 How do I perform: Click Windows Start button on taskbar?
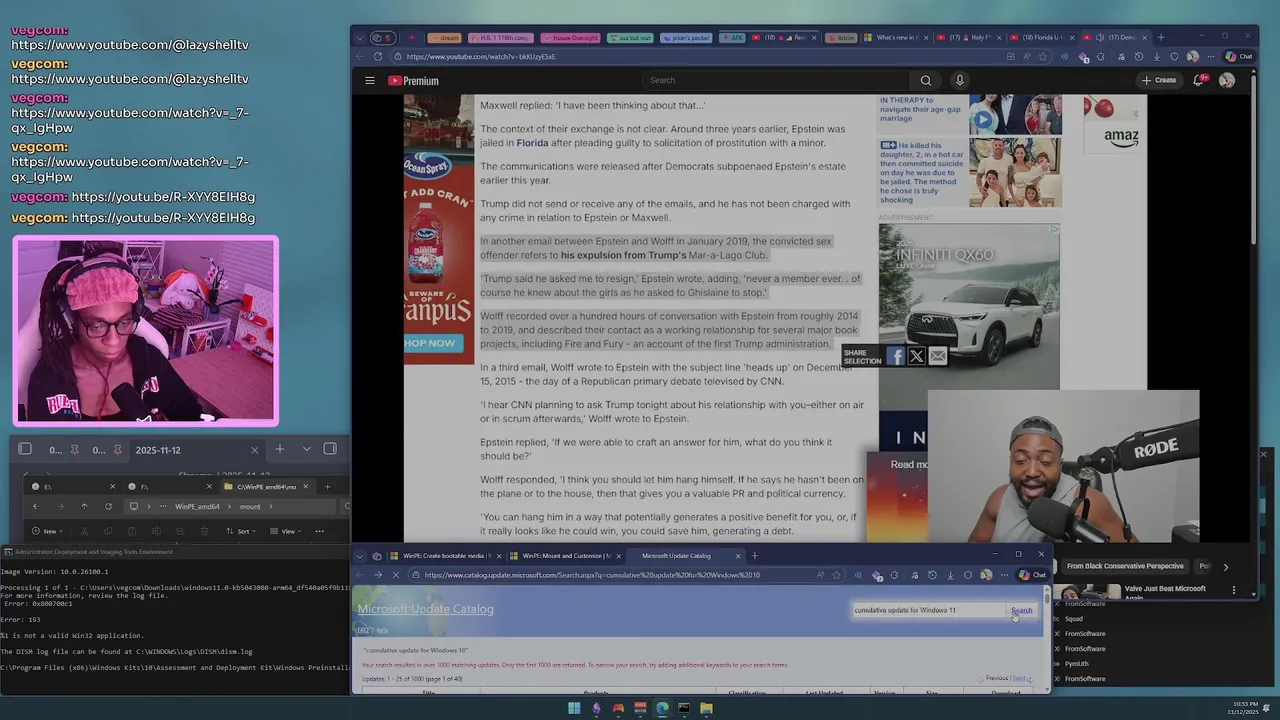coord(574,708)
